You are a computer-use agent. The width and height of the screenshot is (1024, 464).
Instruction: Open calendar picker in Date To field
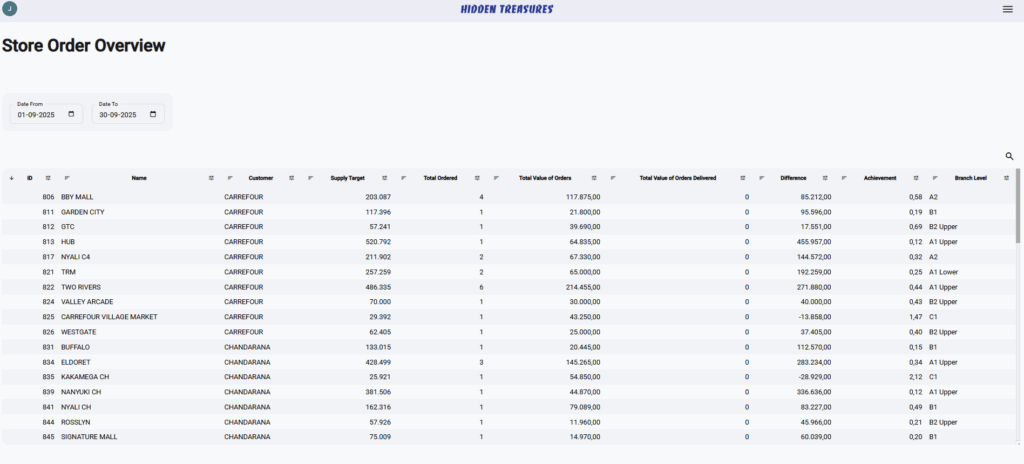point(153,114)
